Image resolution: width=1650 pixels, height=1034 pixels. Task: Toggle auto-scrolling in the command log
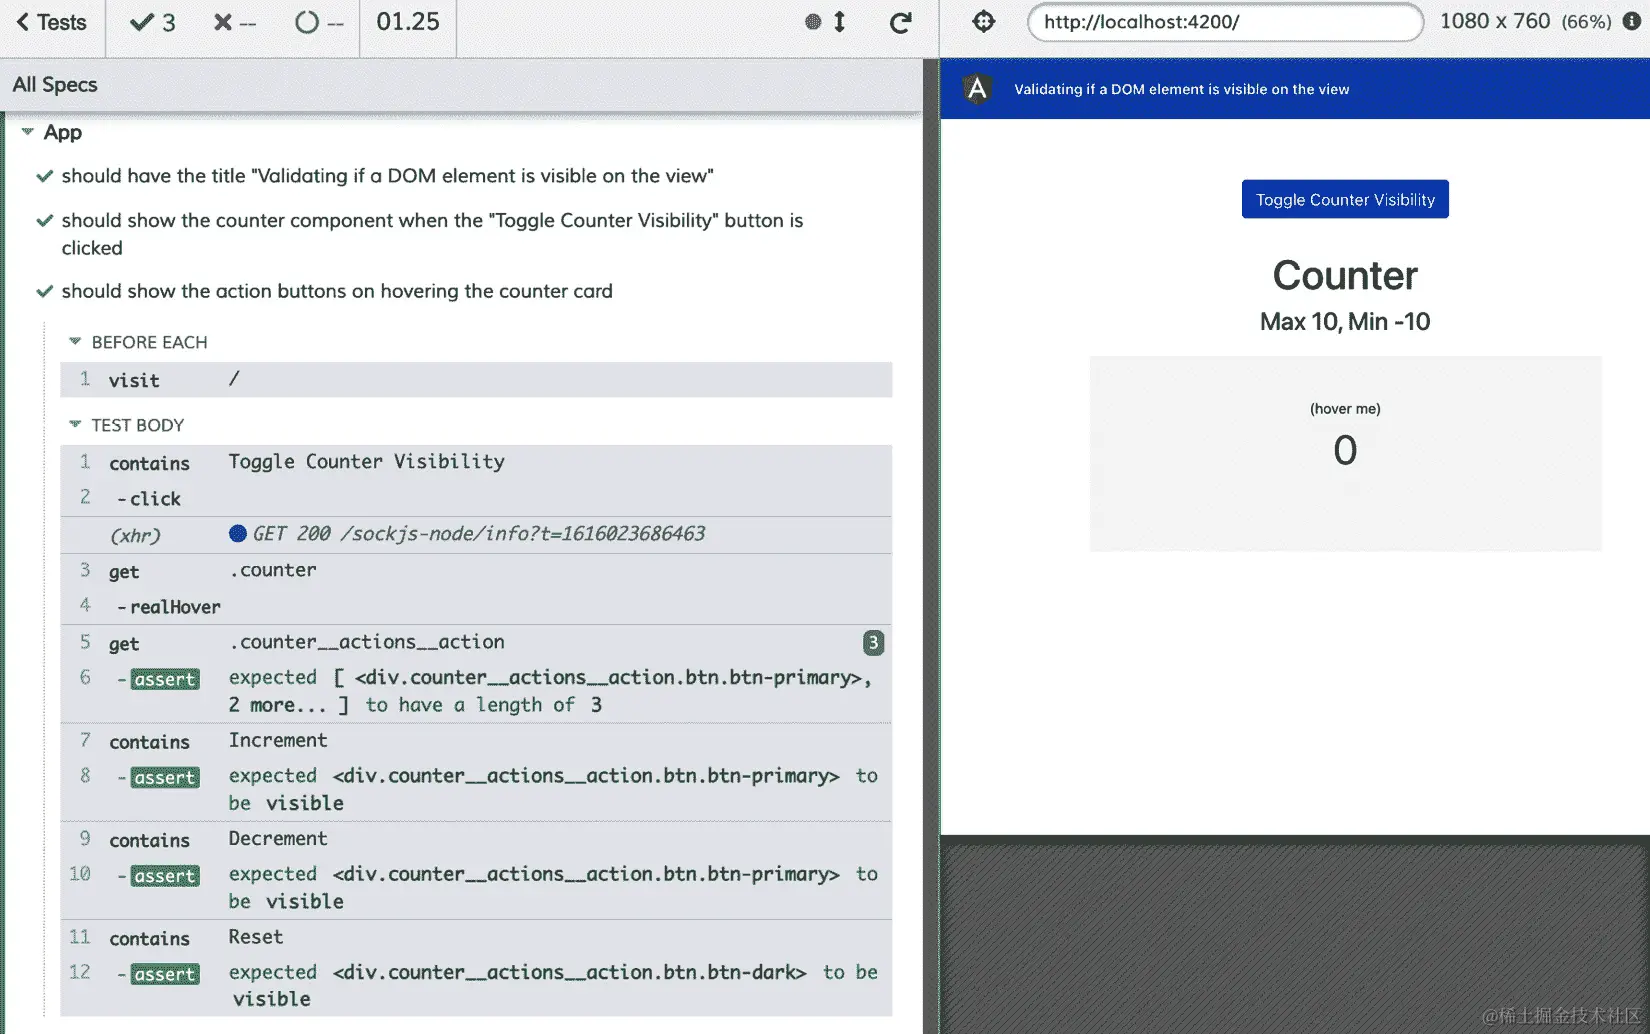(x=827, y=22)
